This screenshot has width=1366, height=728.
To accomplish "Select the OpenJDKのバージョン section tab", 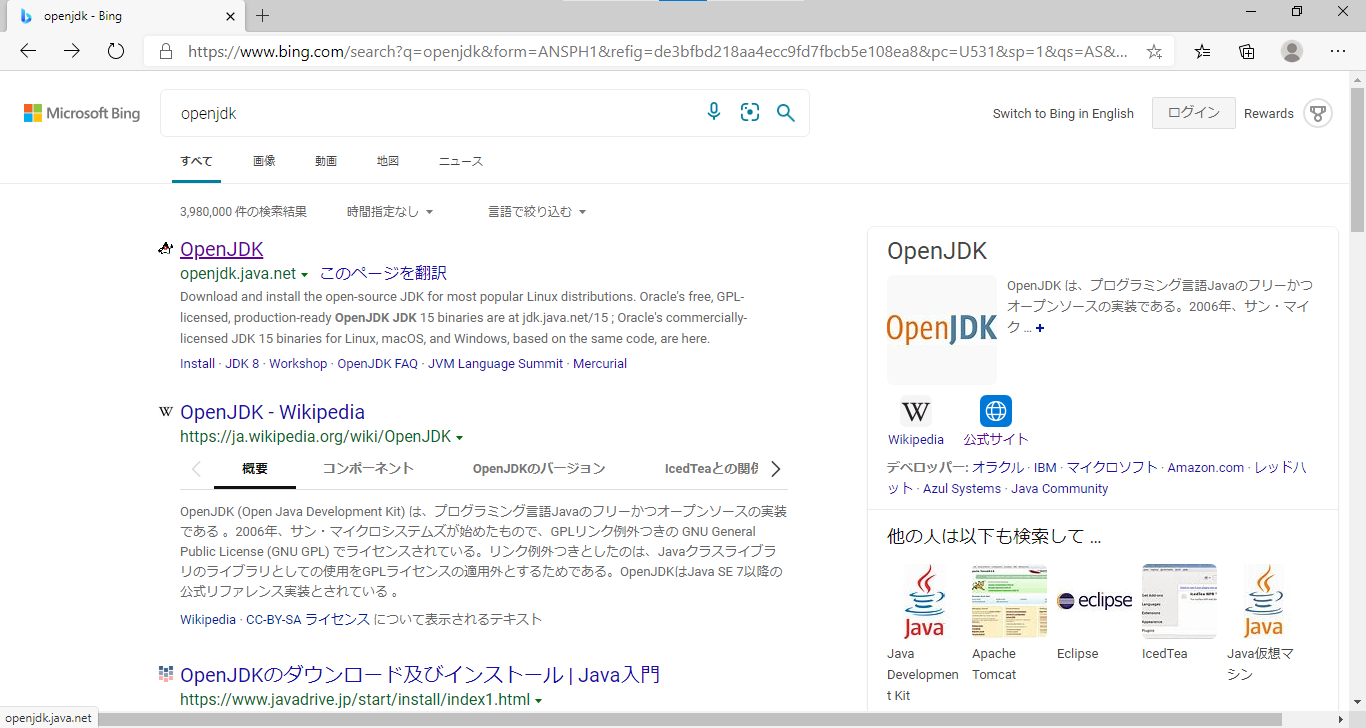I will (539, 468).
